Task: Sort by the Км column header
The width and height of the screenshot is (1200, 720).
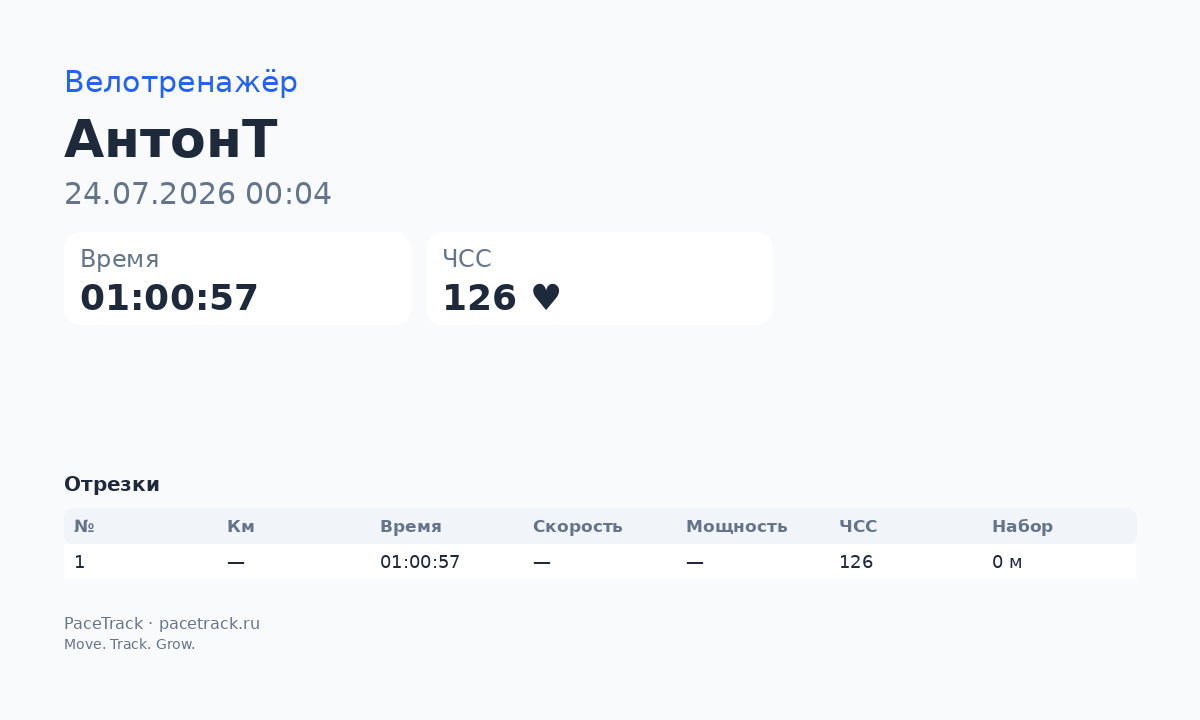Action: click(x=241, y=526)
